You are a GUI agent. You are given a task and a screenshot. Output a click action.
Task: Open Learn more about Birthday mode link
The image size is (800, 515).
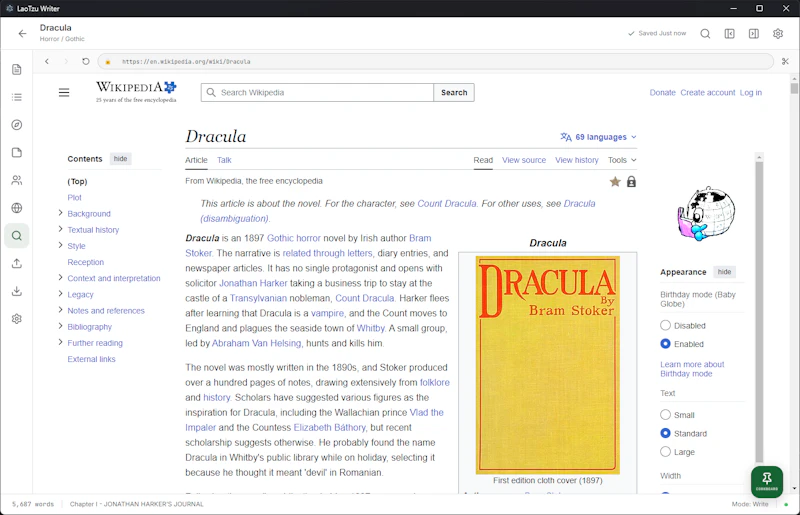692,369
